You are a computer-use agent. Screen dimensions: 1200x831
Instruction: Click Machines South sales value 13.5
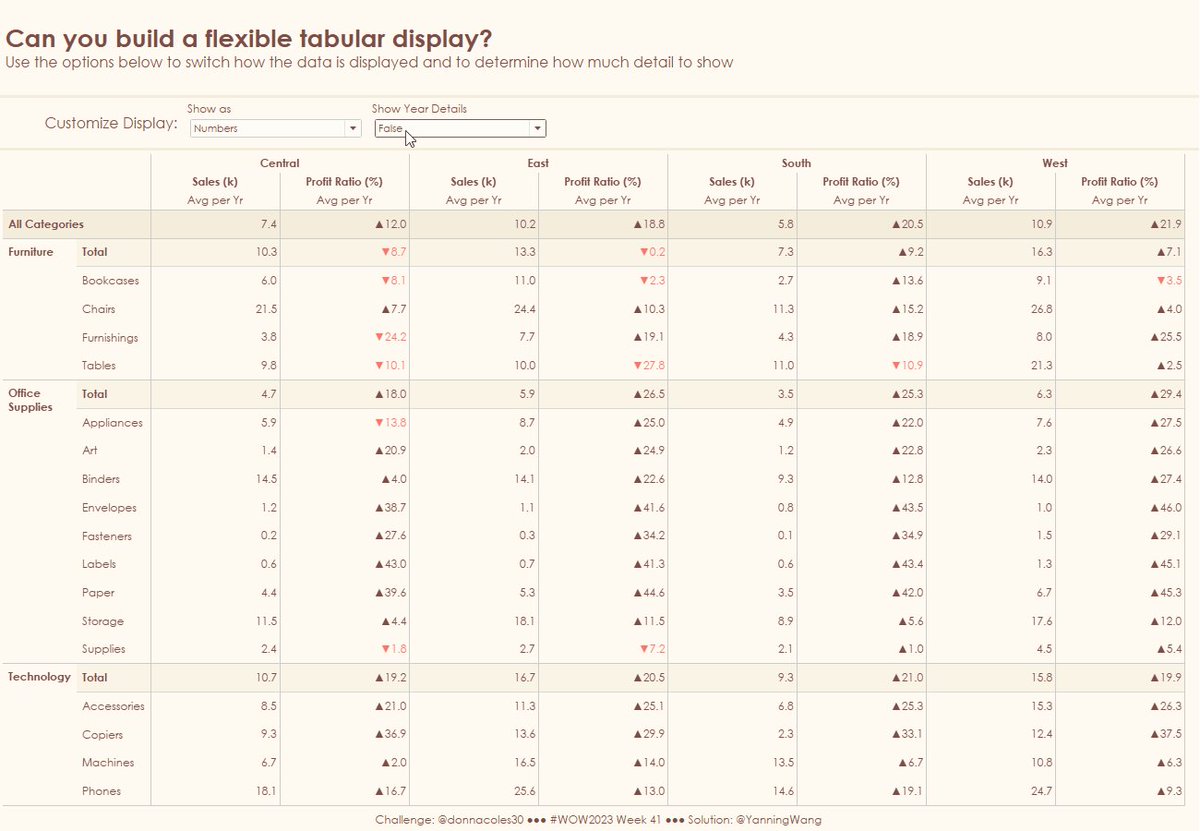pos(783,763)
